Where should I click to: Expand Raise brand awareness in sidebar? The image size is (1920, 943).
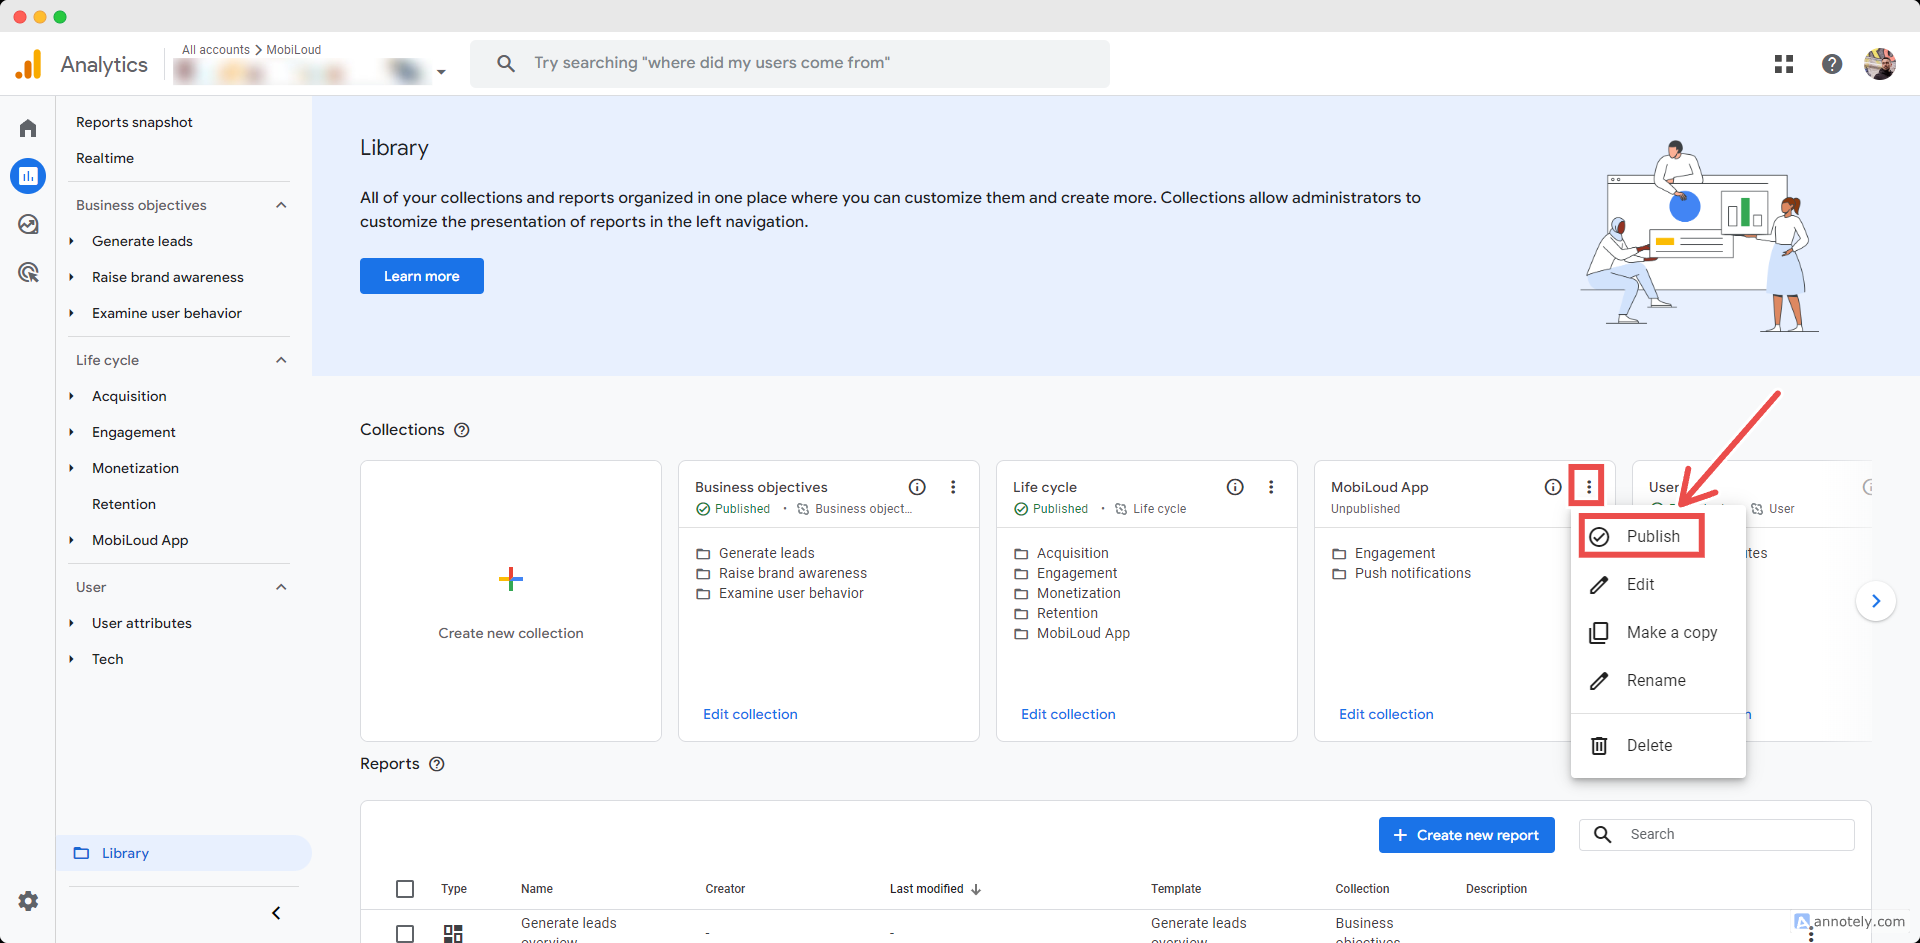tap(72, 277)
